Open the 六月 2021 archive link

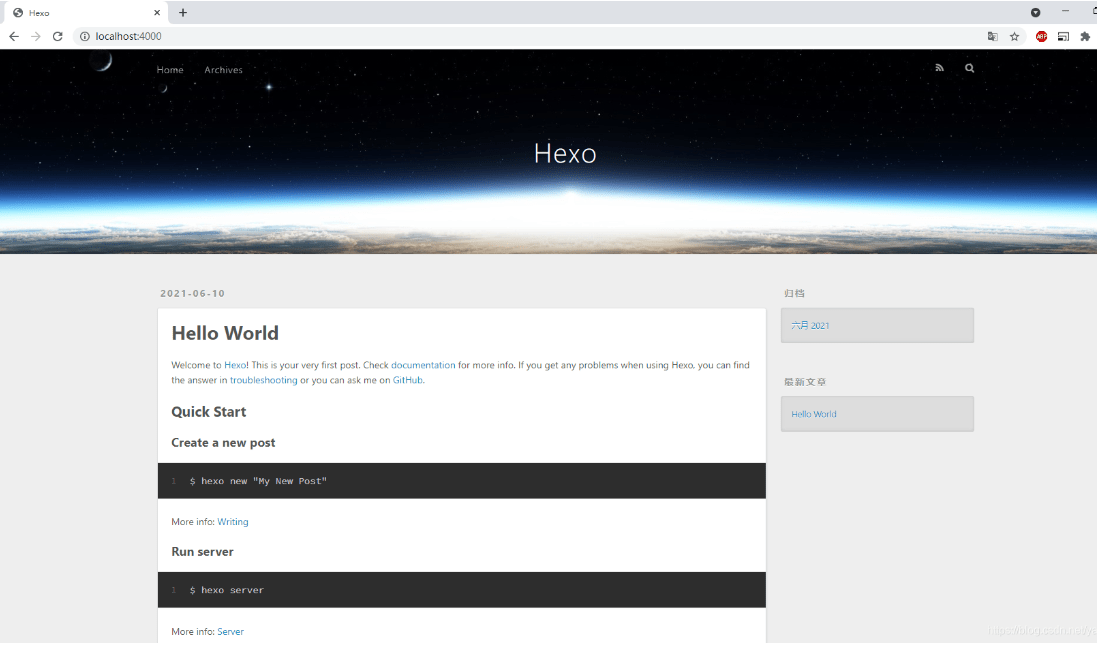pos(810,325)
